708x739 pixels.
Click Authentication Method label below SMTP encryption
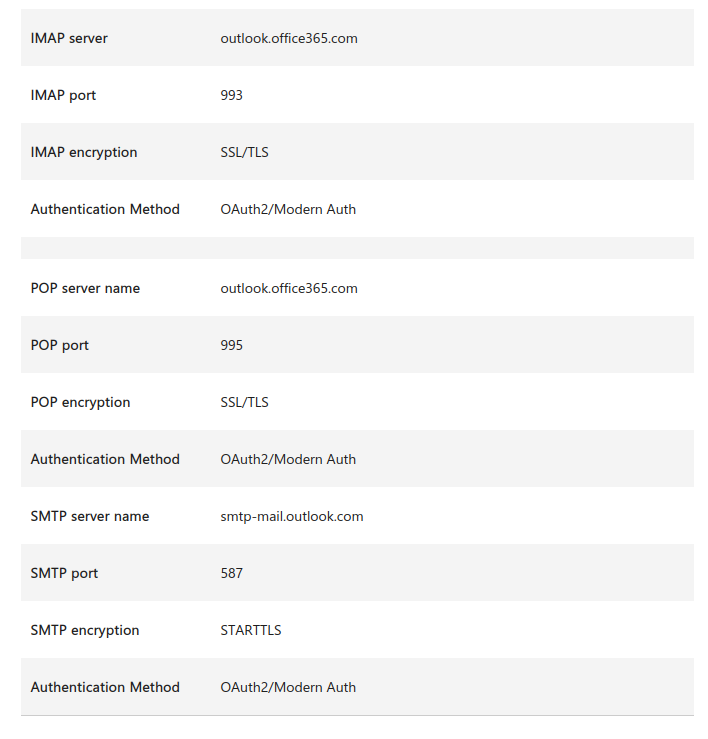(105, 687)
